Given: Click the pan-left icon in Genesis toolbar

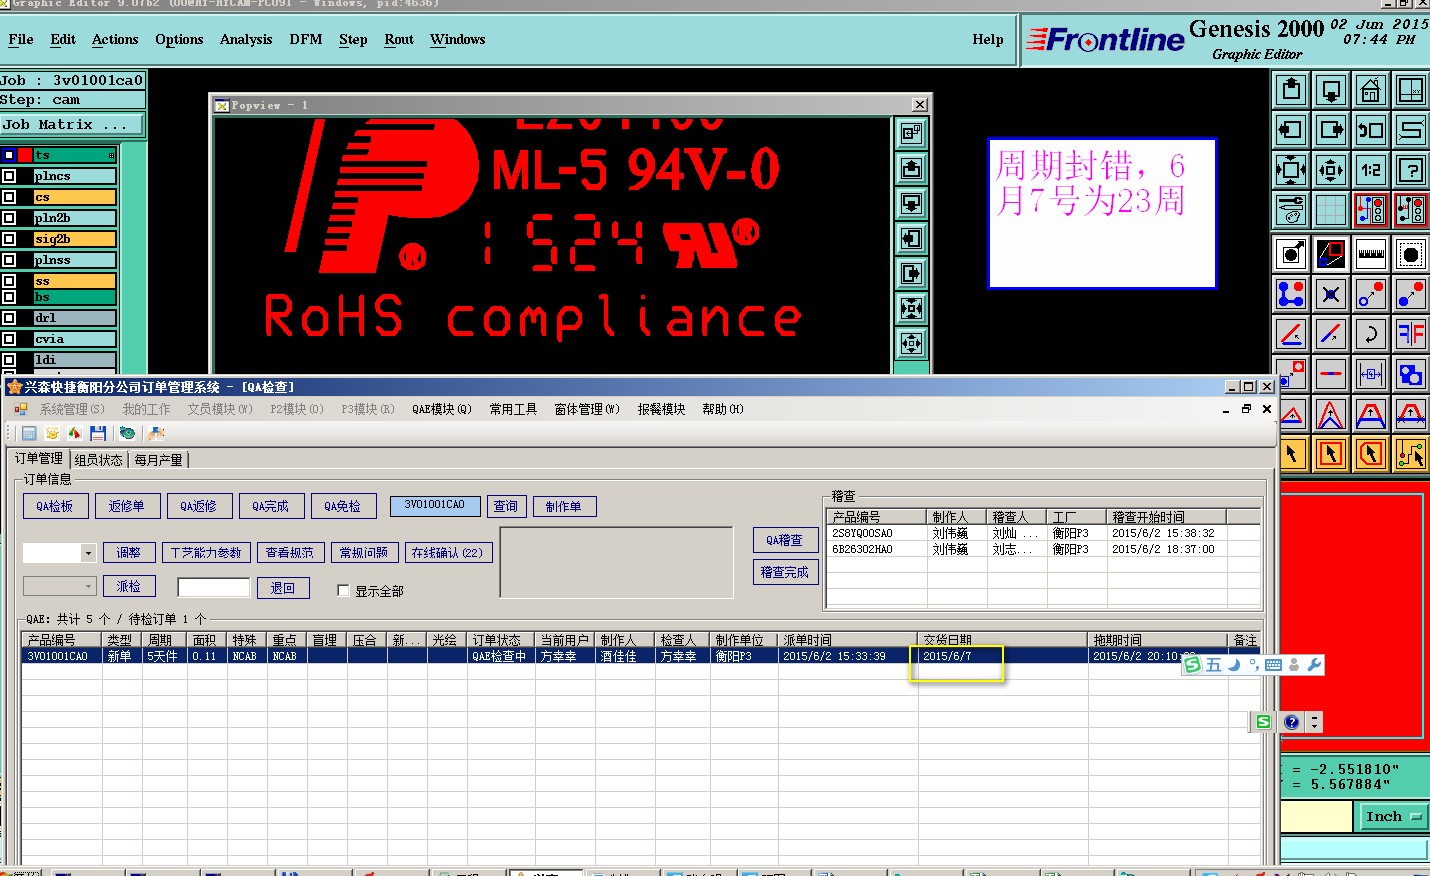Looking at the screenshot, I should (x=1291, y=130).
